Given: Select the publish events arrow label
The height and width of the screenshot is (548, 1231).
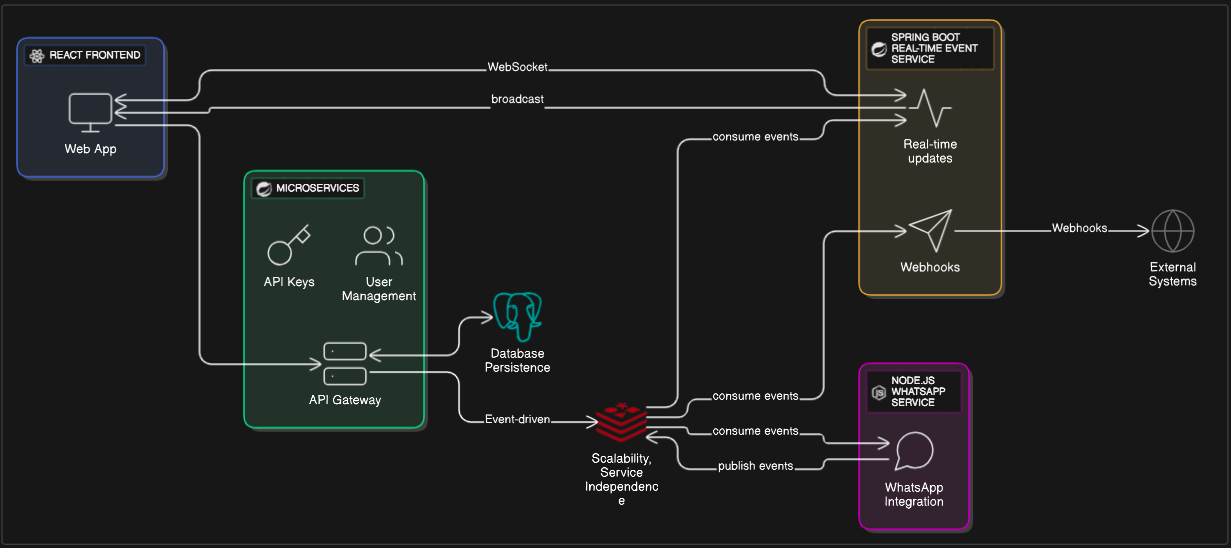Looking at the screenshot, I should click(x=755, y=466).
